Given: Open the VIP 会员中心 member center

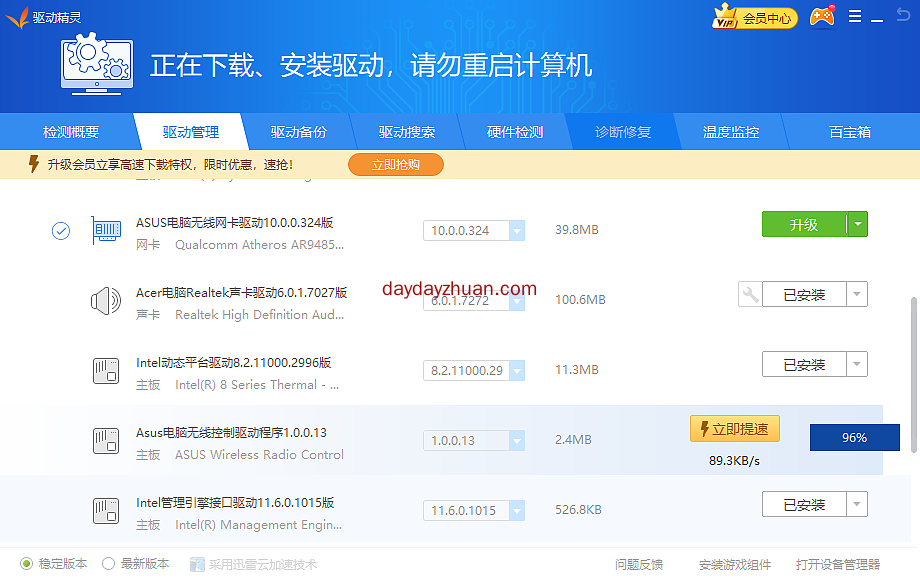Looking at the screenshot, I should [755, 18].
